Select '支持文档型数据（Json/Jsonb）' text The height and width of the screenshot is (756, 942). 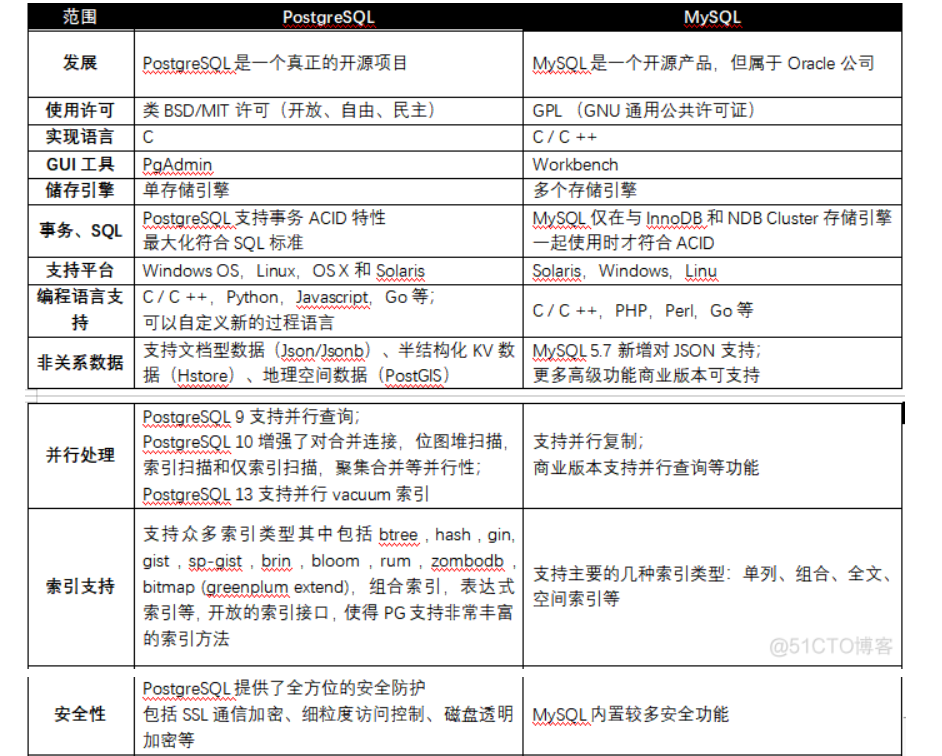[x=258, y=350]
